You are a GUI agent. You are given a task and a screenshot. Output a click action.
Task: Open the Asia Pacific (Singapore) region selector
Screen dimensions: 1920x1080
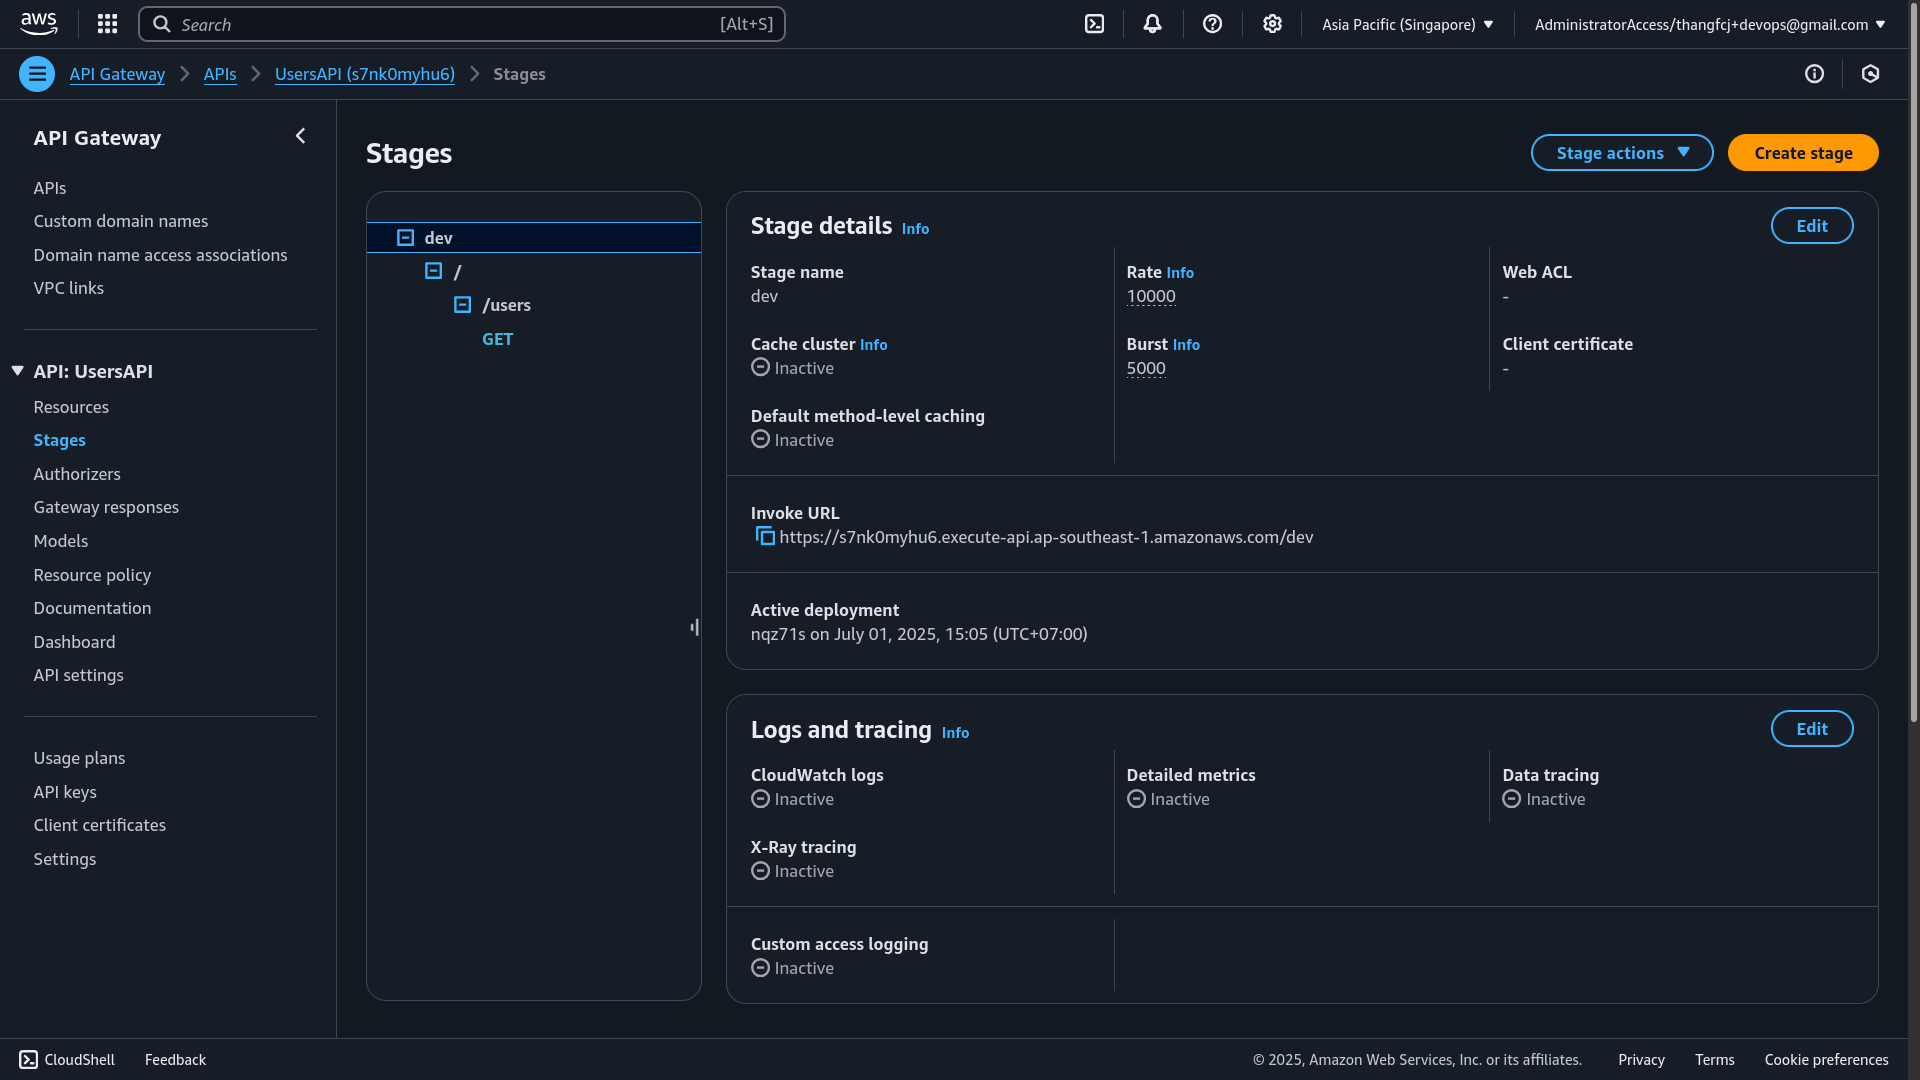pyautogui.click(x=1407, y=24)
